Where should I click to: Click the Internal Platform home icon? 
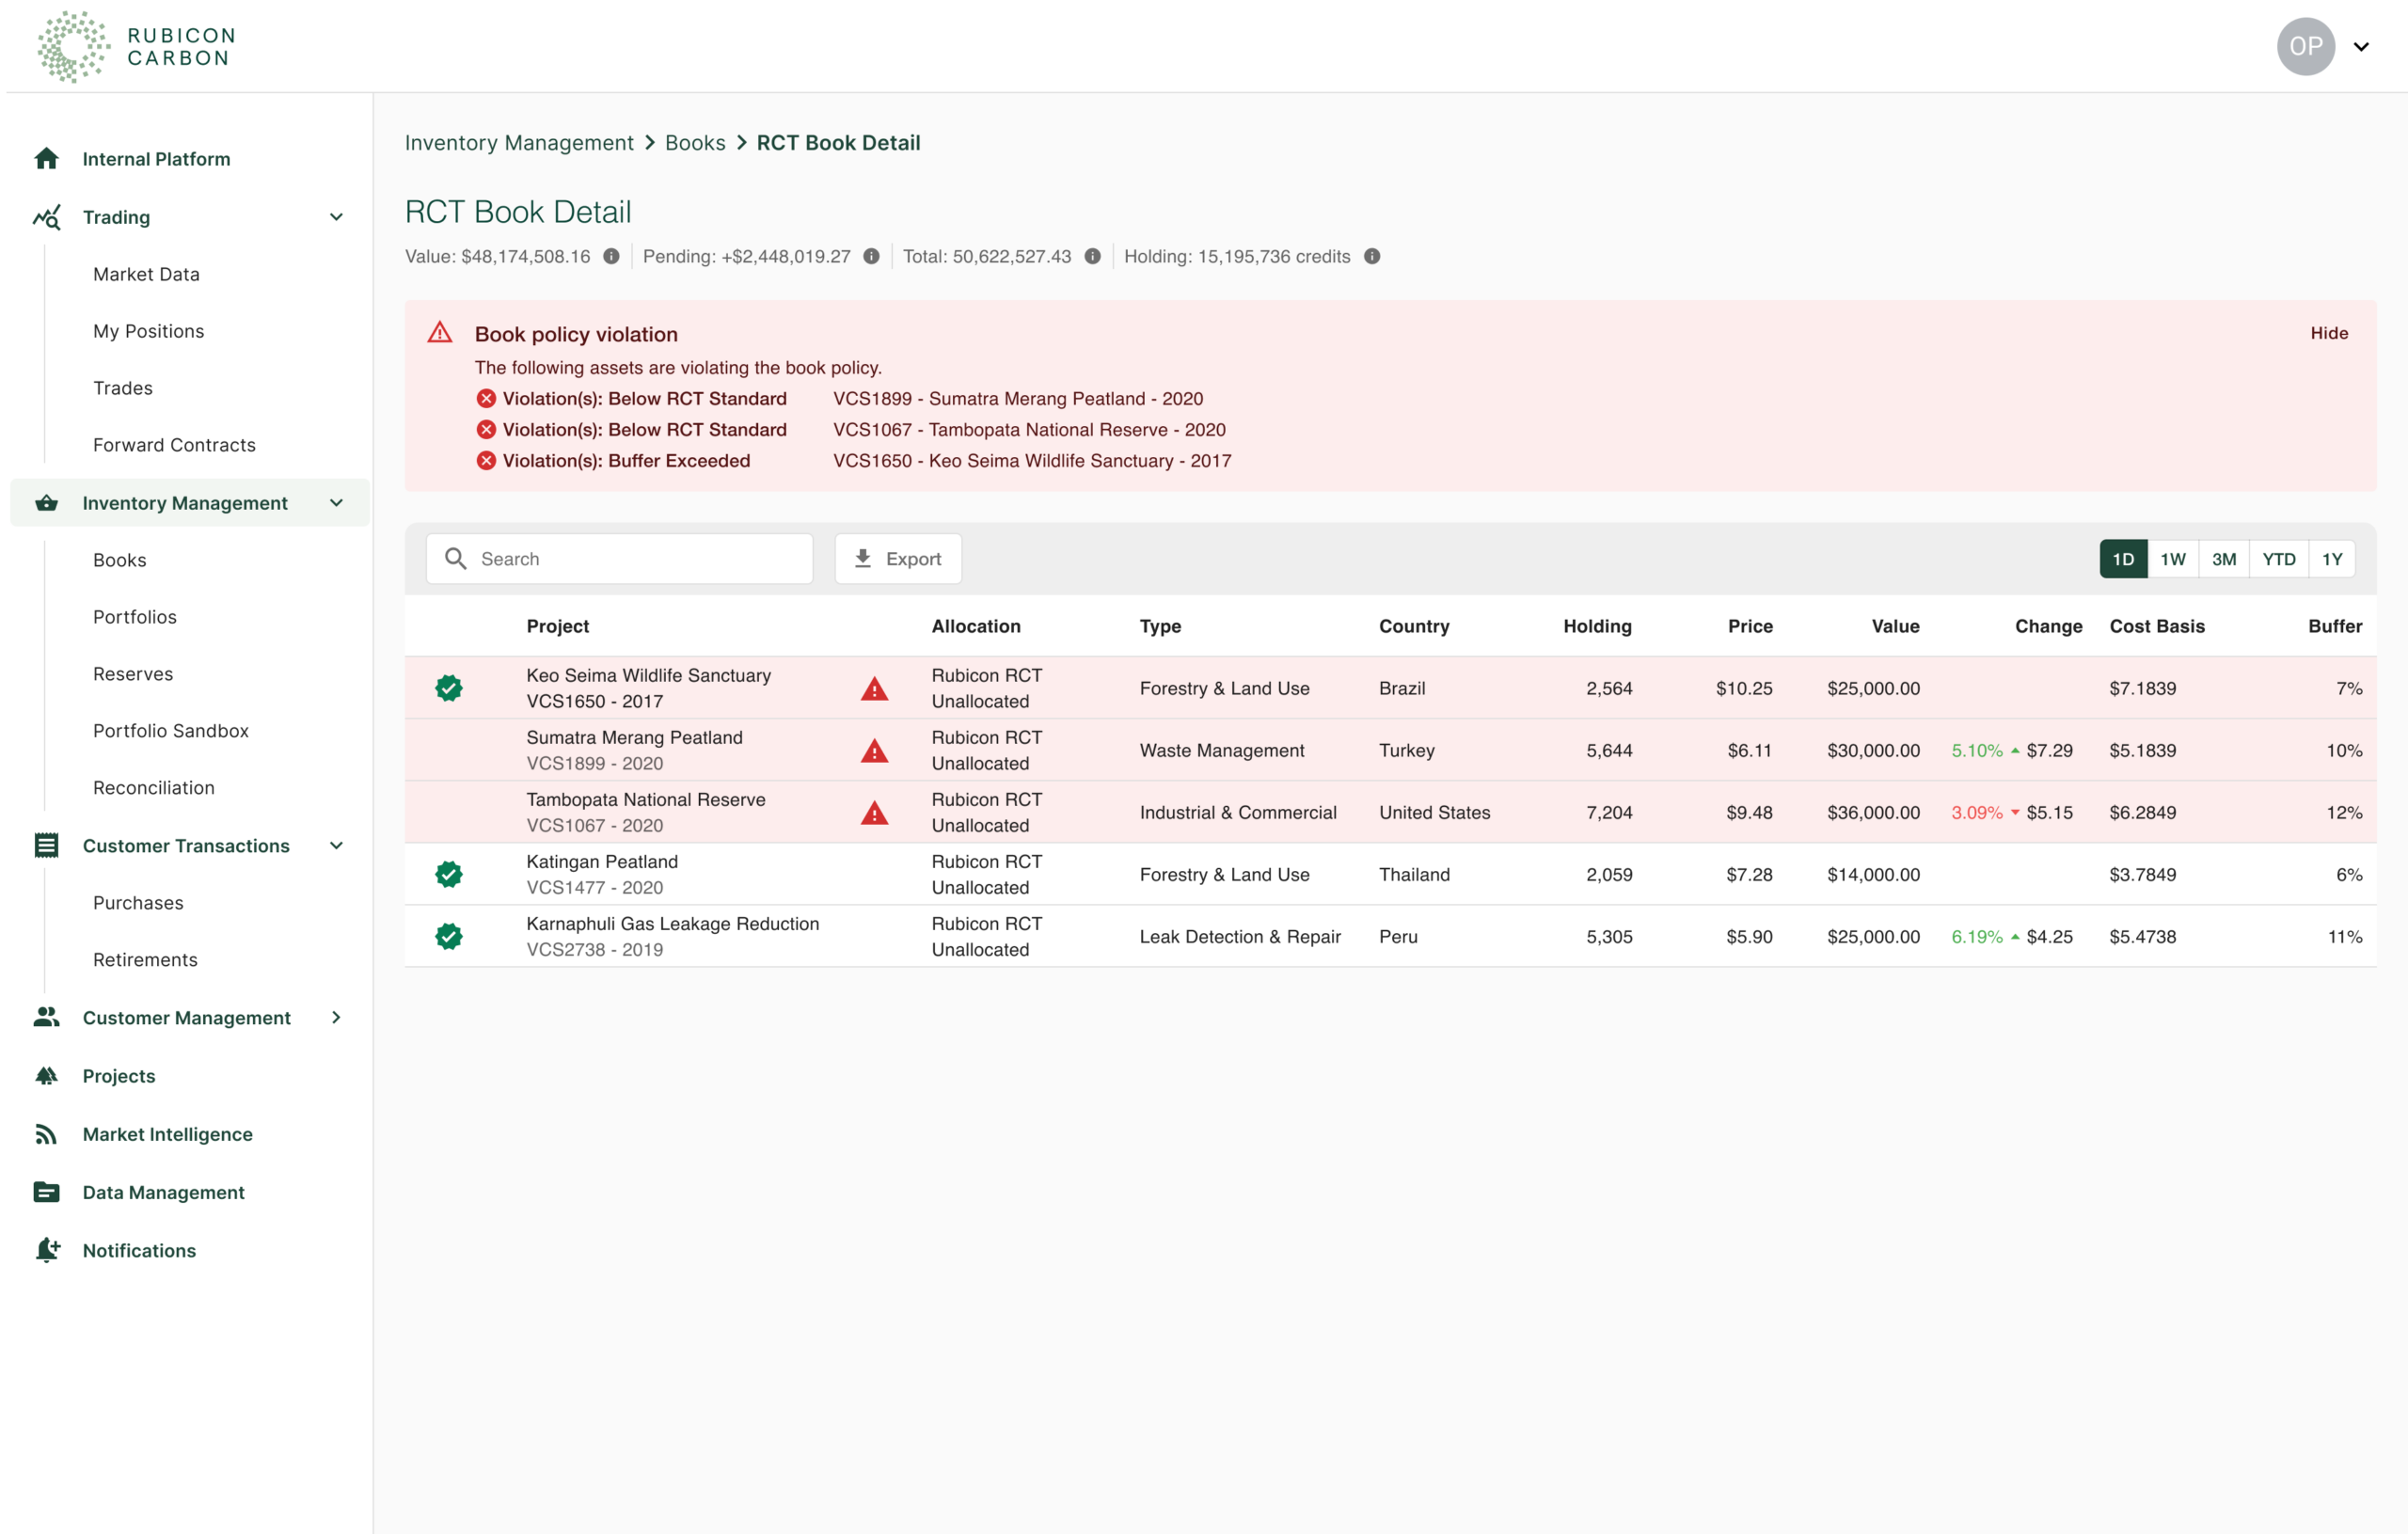[x=46, y=159]
